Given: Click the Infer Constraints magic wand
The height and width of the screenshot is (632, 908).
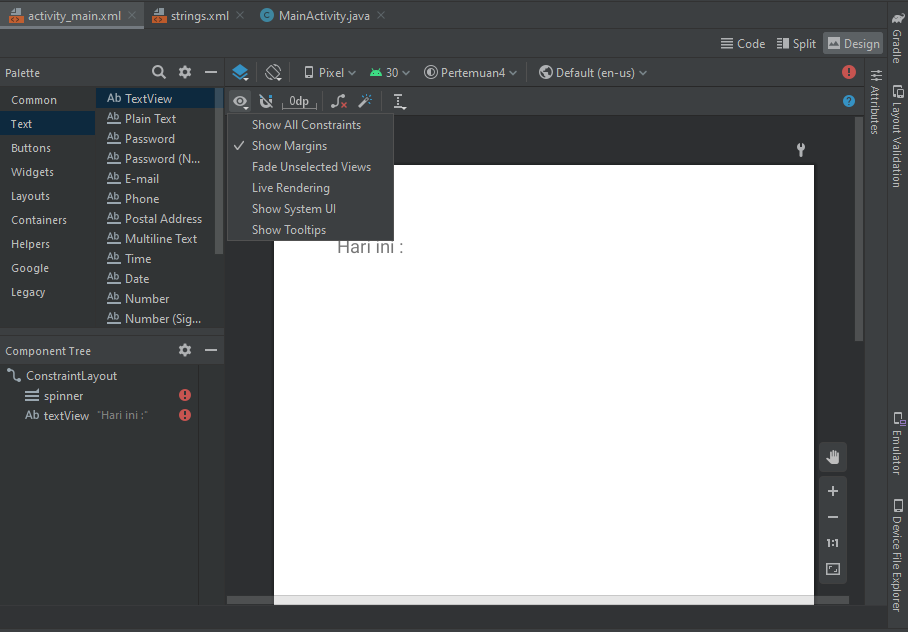Looking at the screenshot, I should tap(365, 101).
